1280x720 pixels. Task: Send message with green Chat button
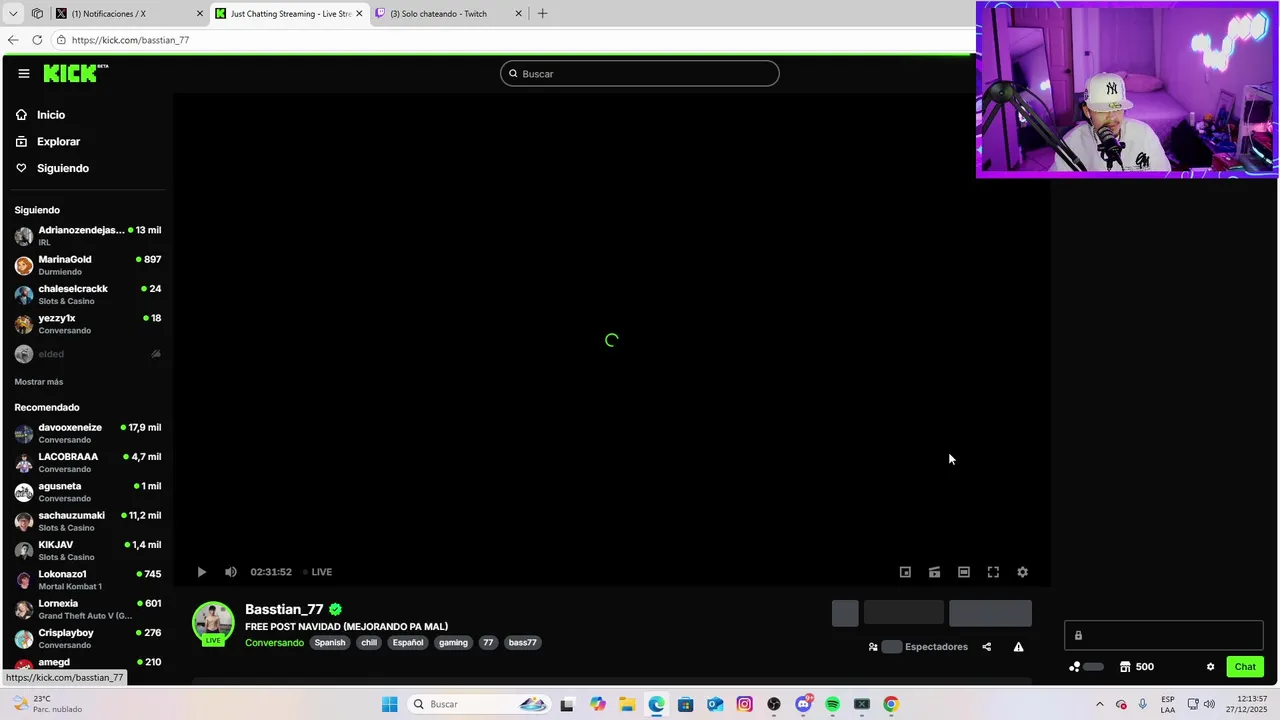click(x=1245, y=667)
